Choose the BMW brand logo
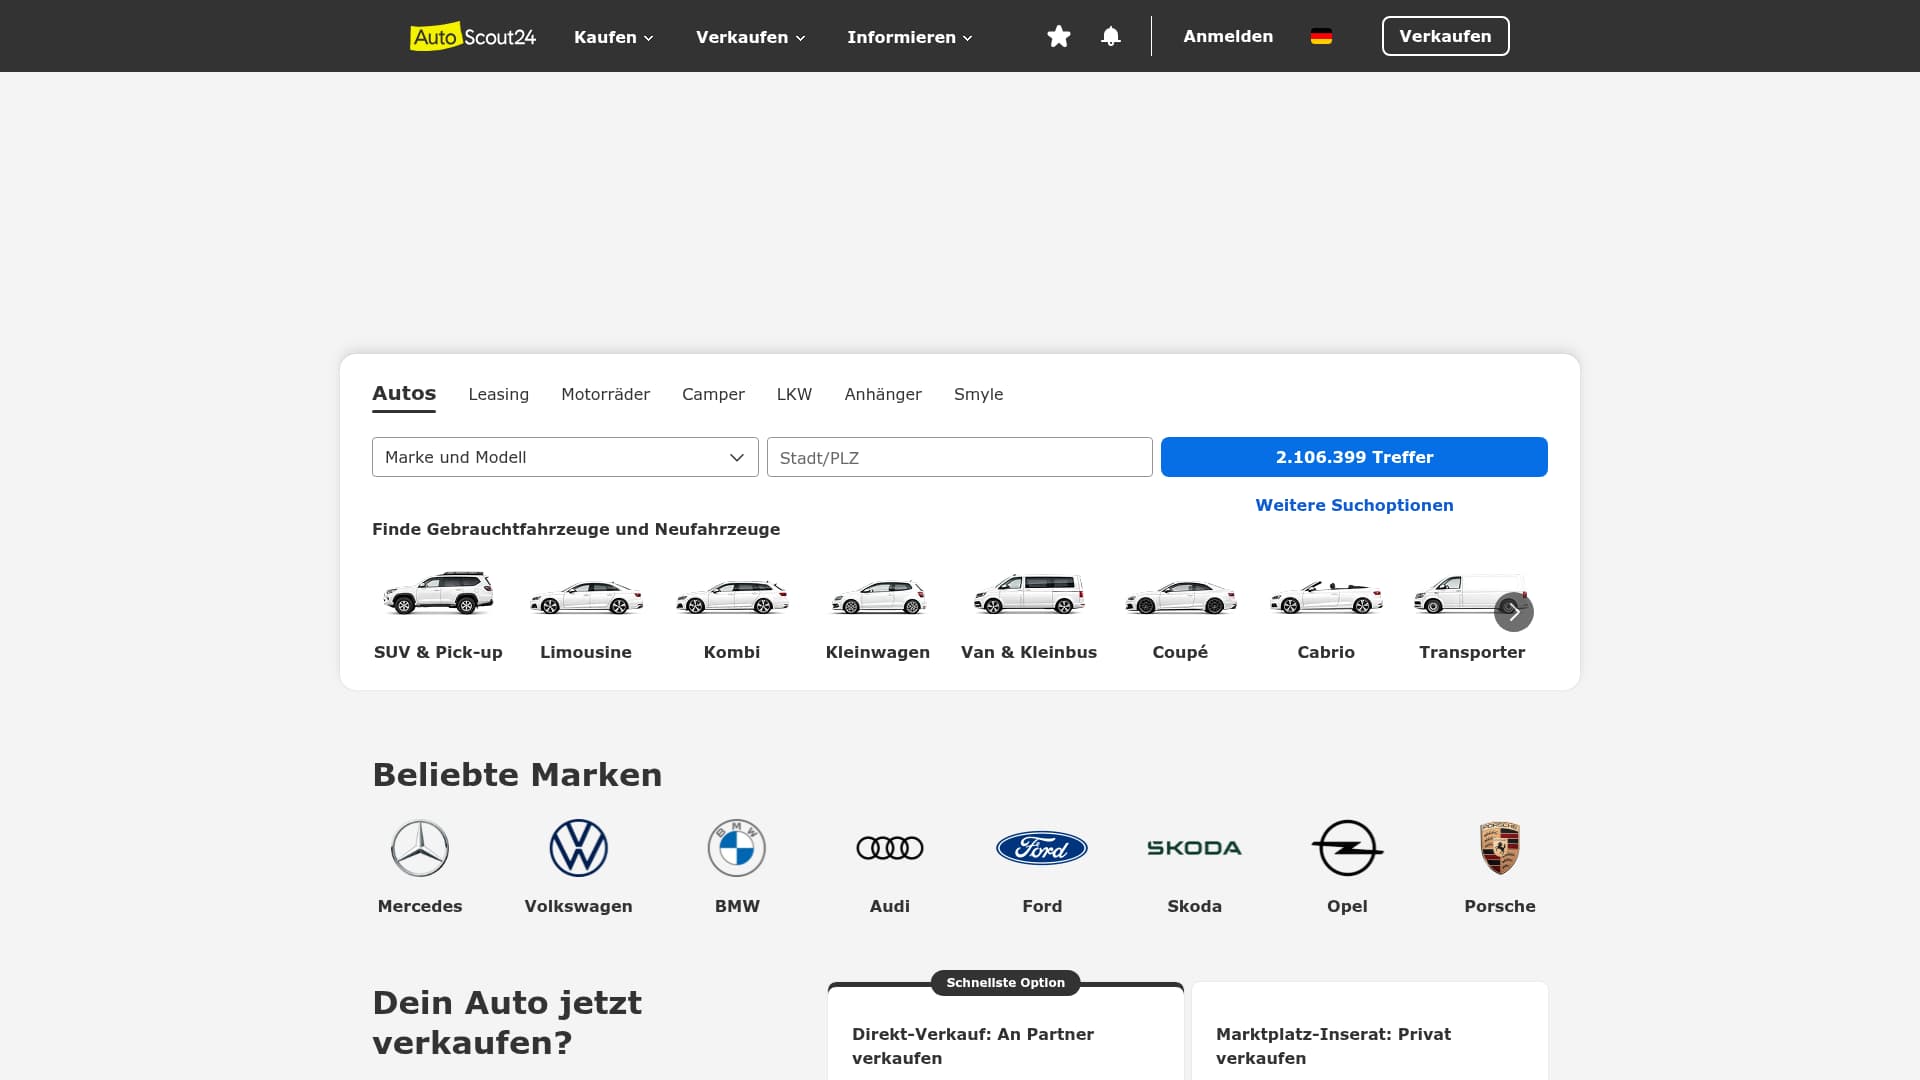The width and height of the screenshot is (1920, 1080). [737, 848]
